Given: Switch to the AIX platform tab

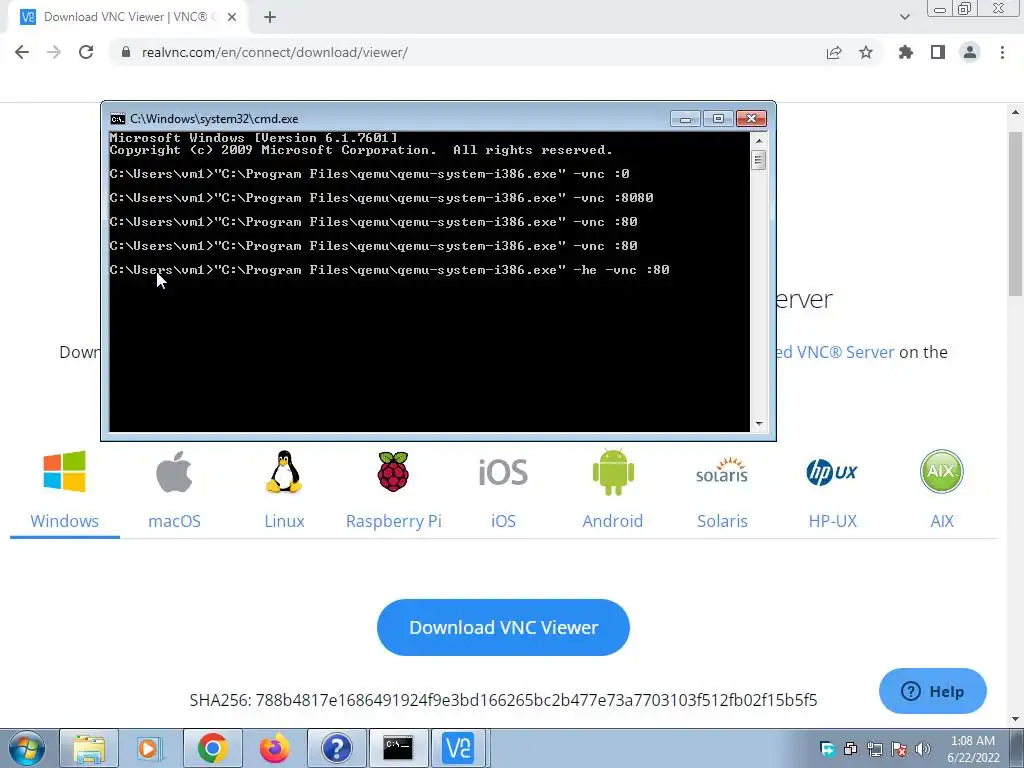Looking at the screenshot, I should click(x=942, y=521).
